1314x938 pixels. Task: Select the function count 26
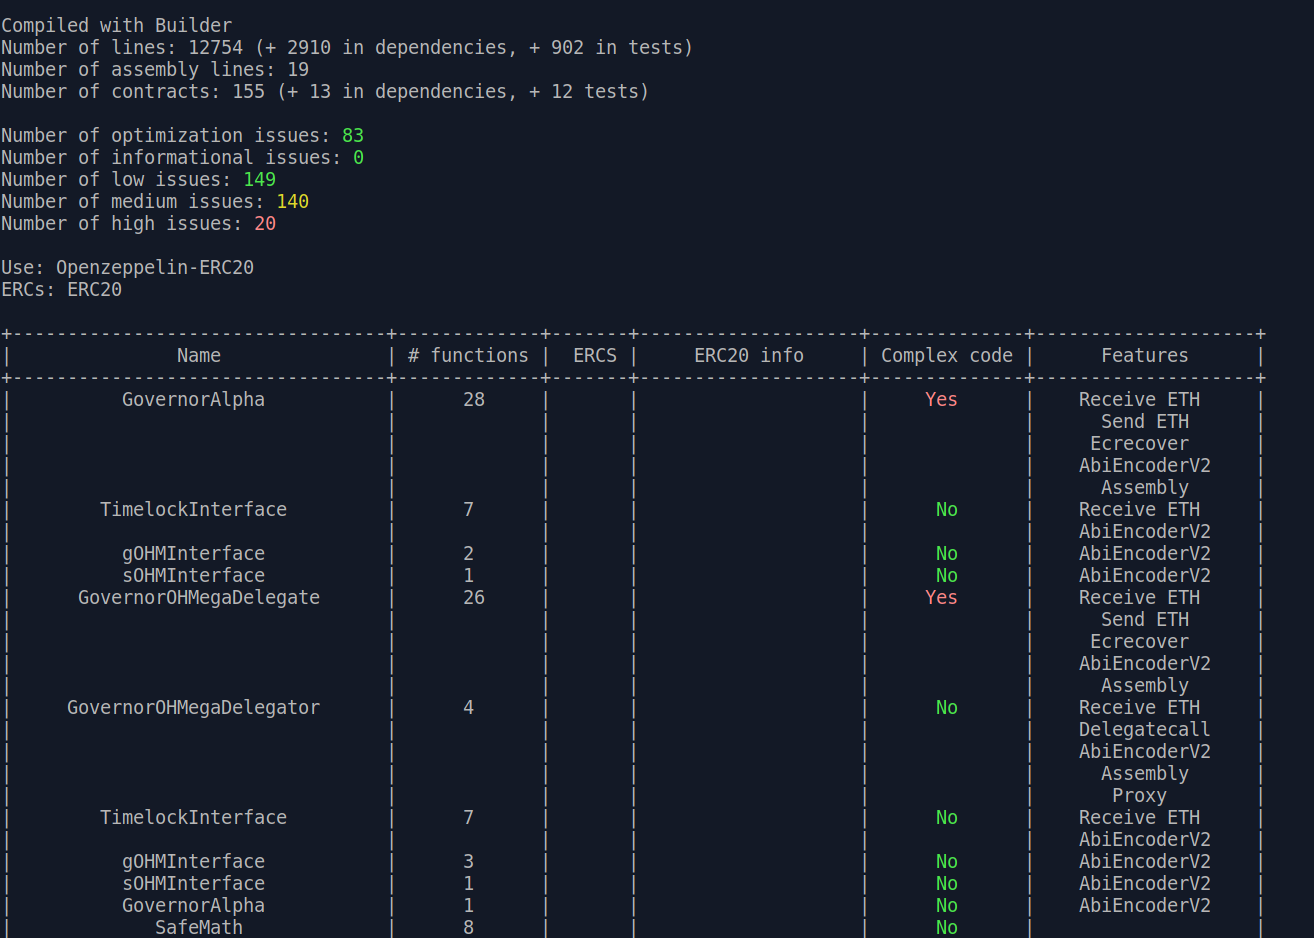474,598
